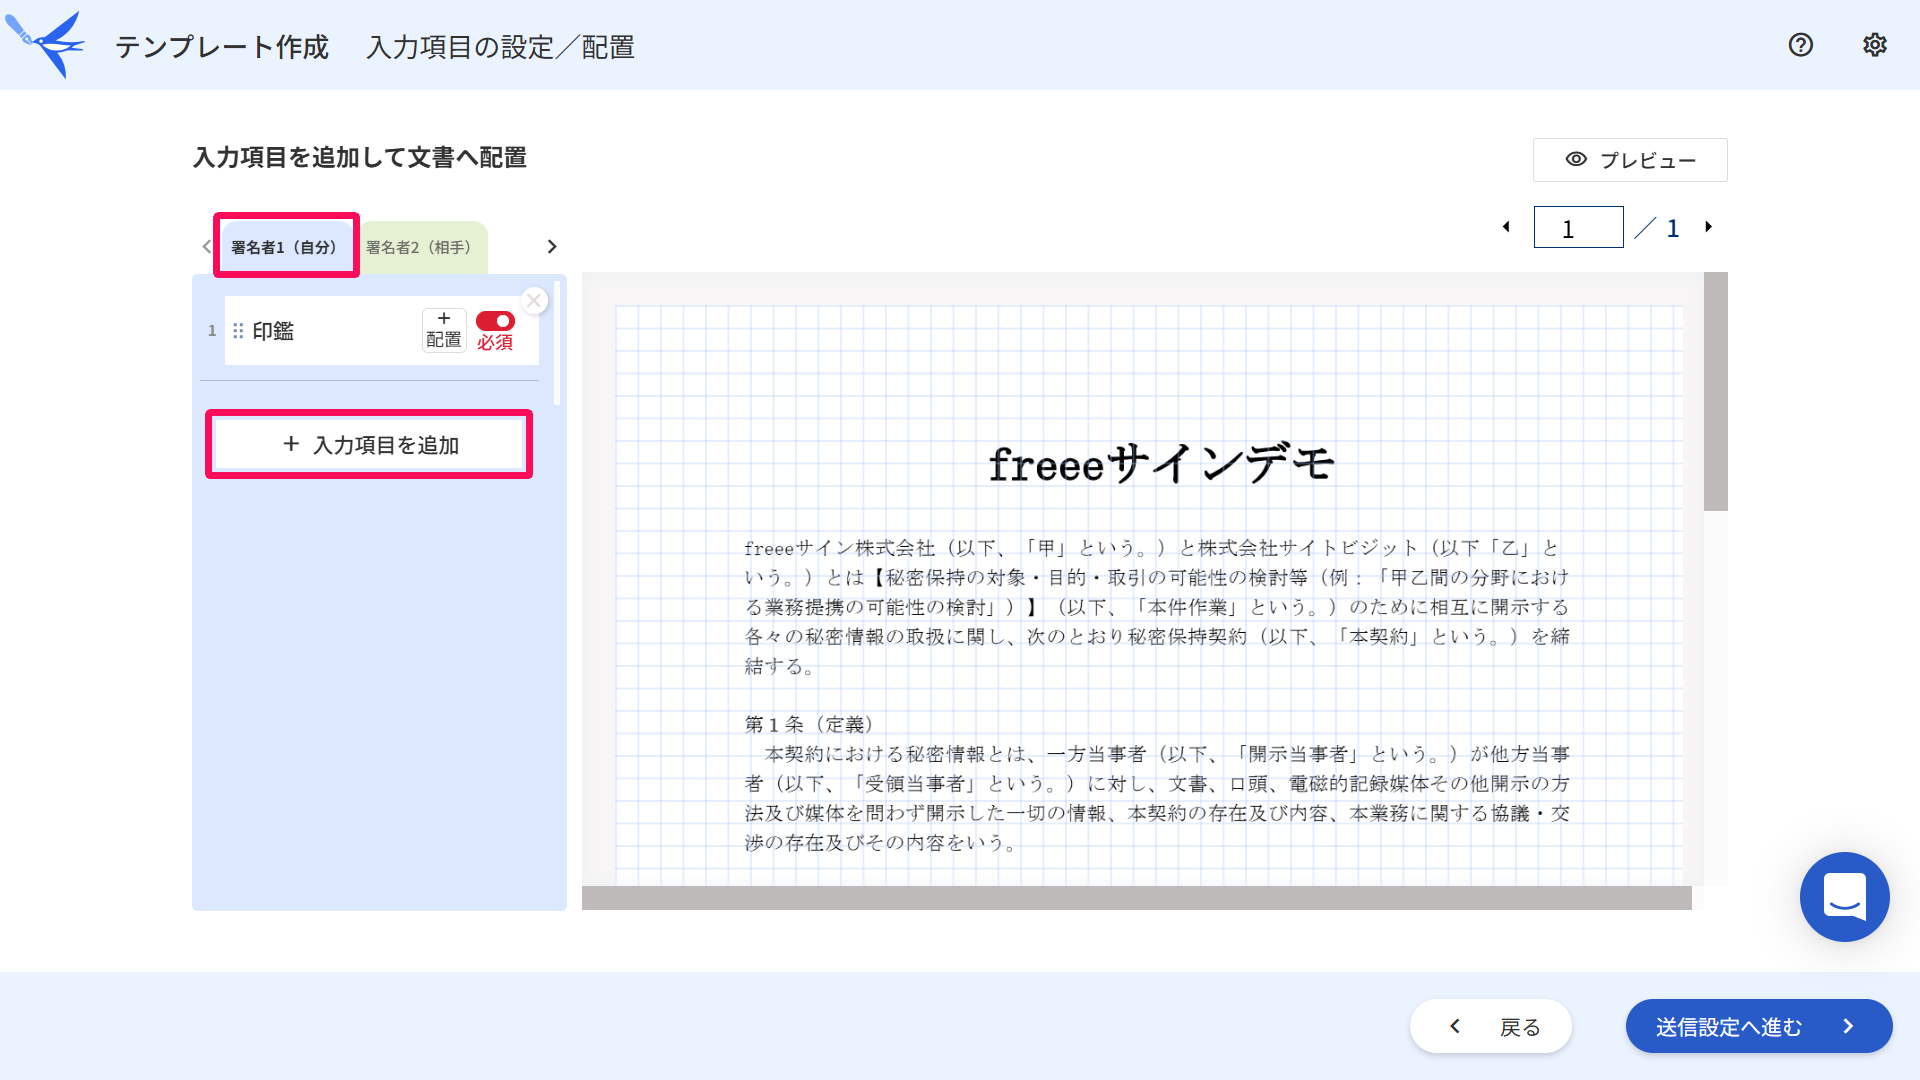Click the テンプレート作成 header text
1920x1080 pixels.
[x=222, y=47]
